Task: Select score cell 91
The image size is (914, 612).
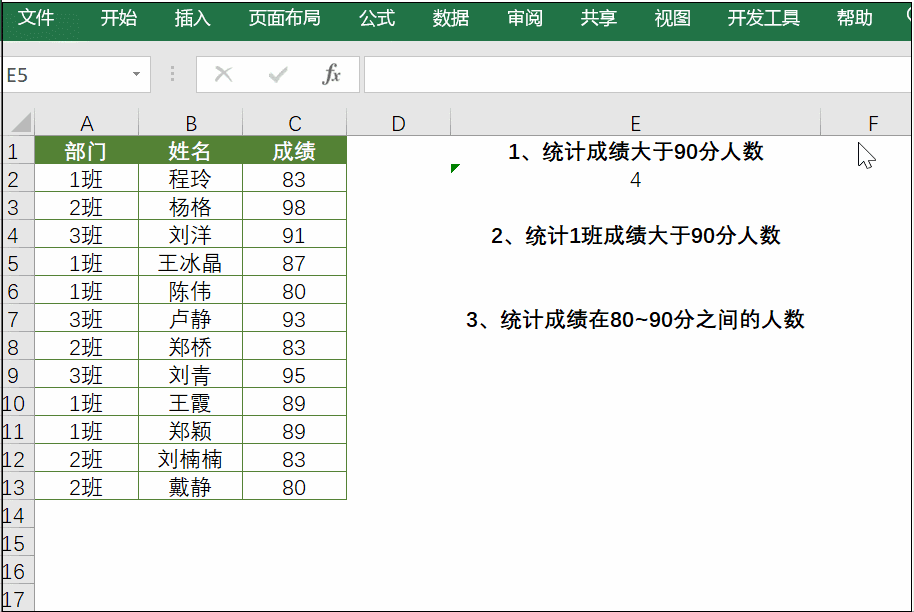Action: tap(294, 235)
